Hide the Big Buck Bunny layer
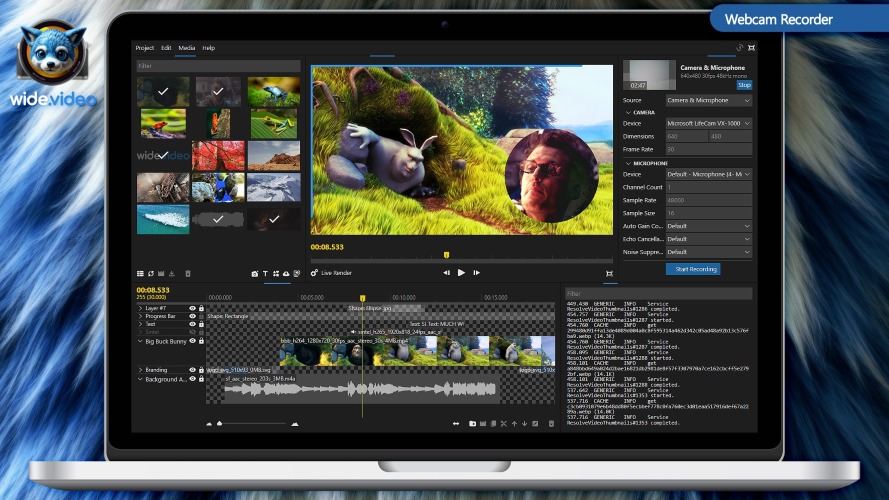 (192, 341)
